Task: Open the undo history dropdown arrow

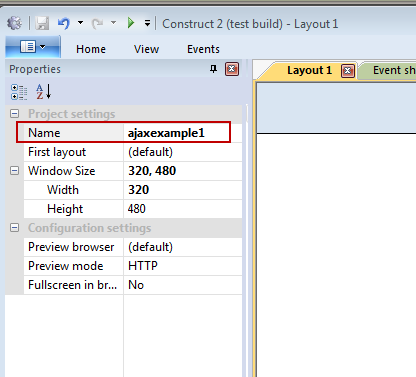Action: coord(80,23)
